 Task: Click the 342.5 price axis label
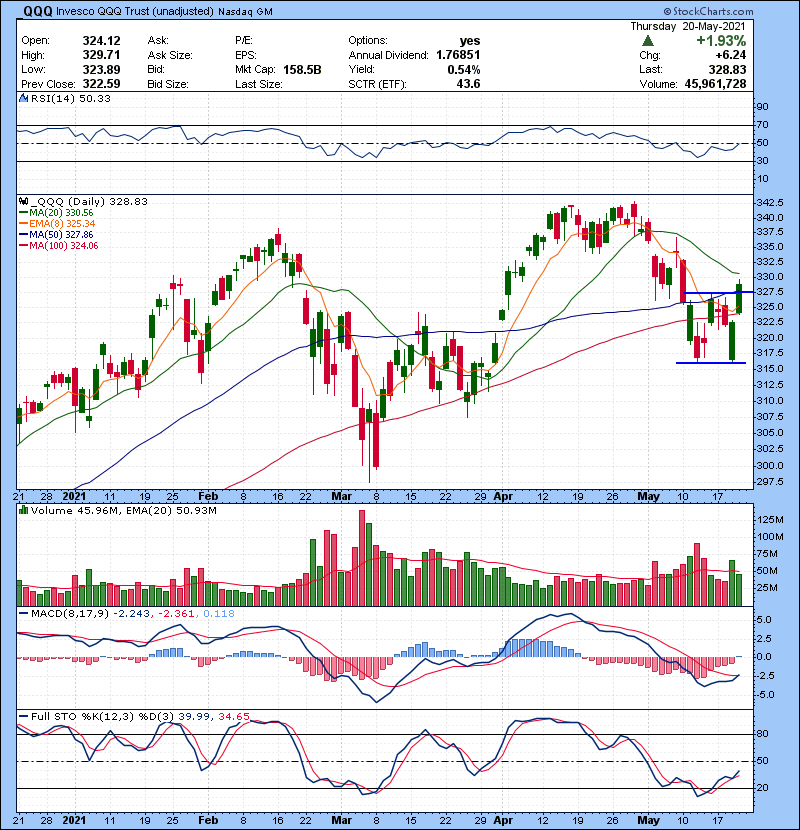point(770,203)
